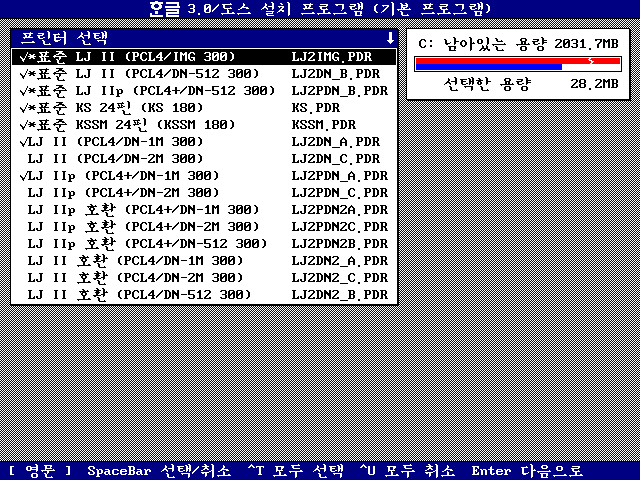Click ^U 모두 취소 to deselect all

[x=407, y=471]
